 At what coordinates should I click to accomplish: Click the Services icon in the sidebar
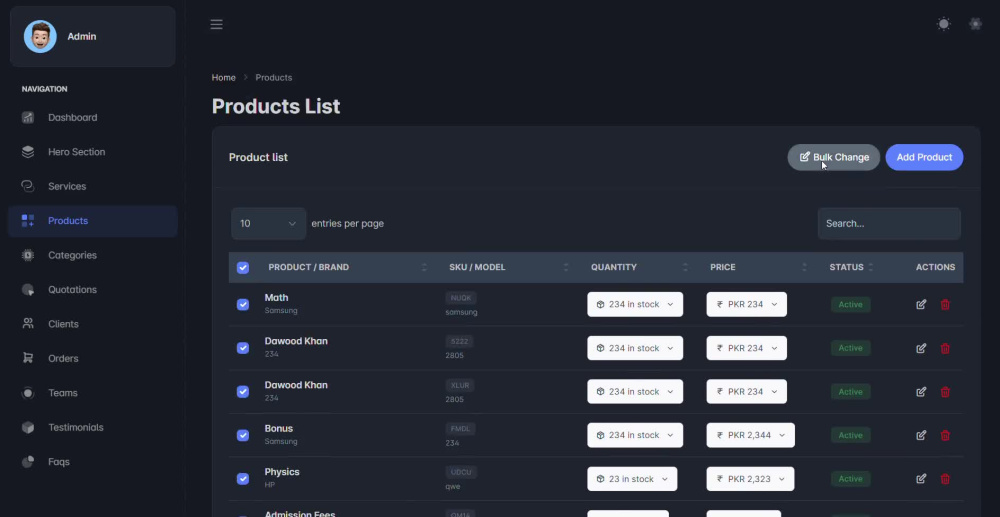click(x=28, y=186)
